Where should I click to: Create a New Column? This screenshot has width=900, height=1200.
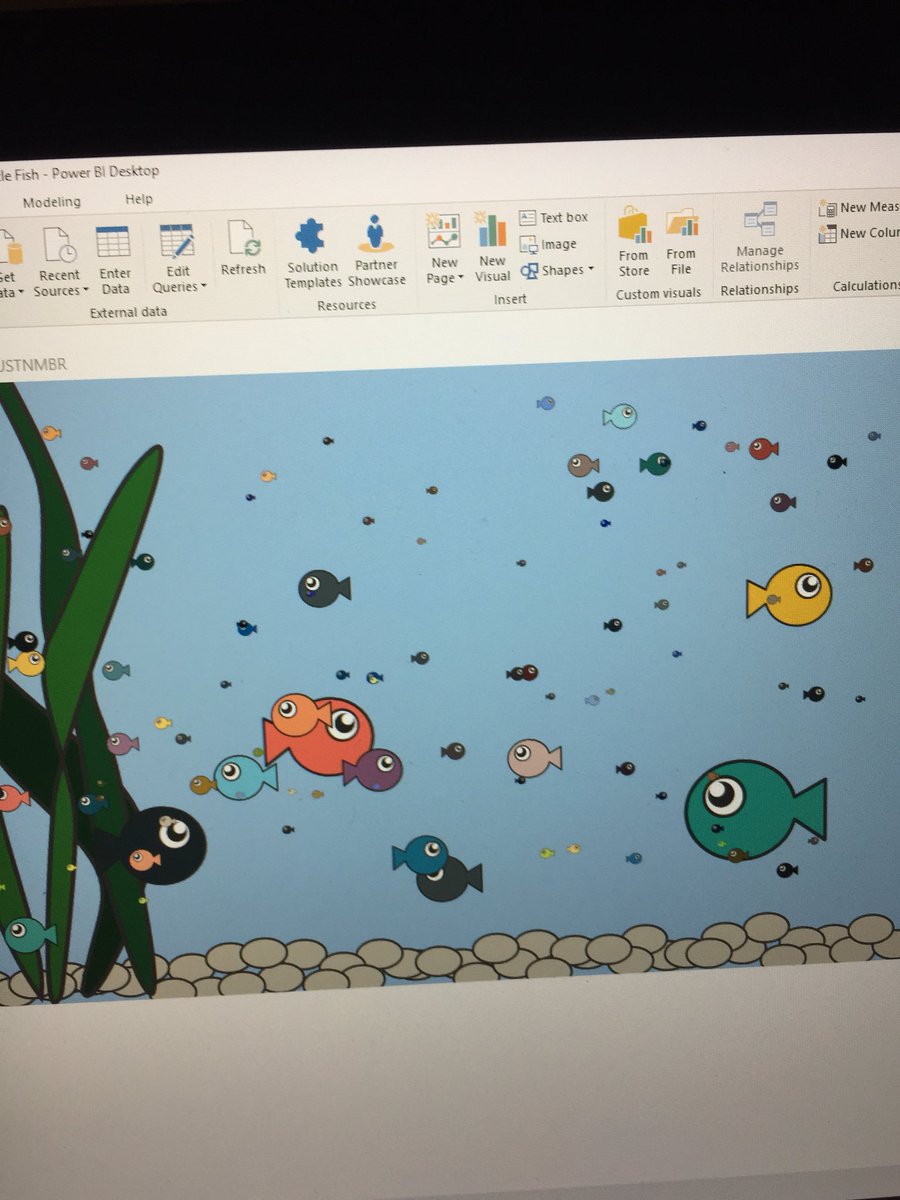coord(858,233)
